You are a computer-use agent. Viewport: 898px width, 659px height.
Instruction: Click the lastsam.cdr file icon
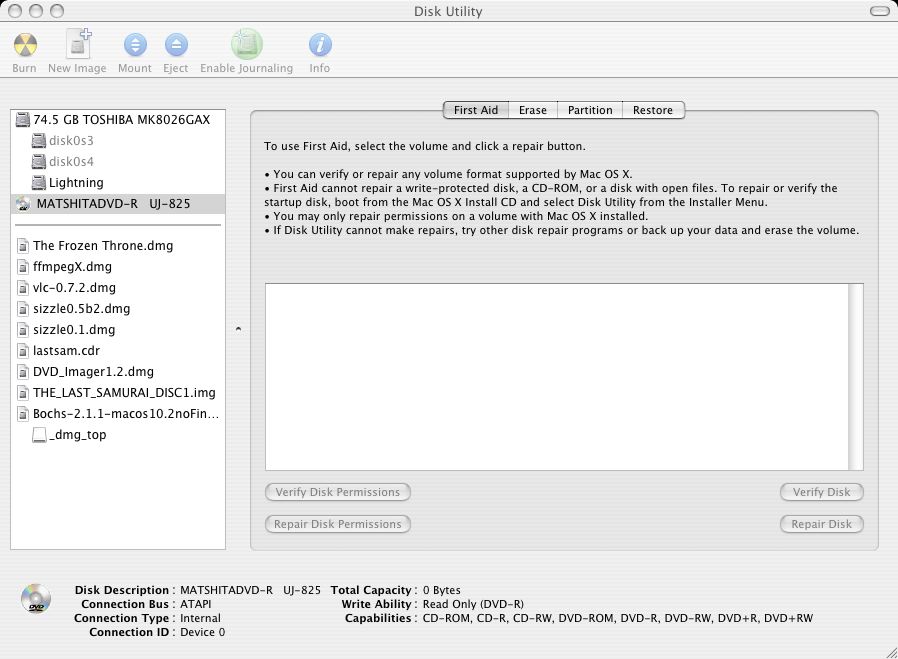[23, 351]
